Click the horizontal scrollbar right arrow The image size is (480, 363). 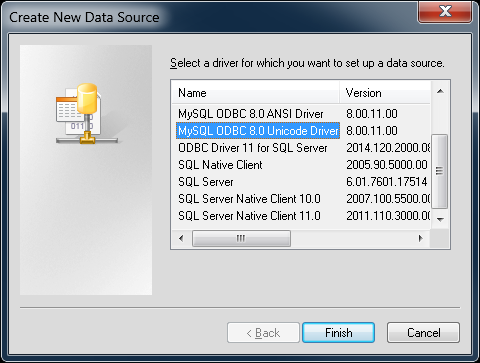pyautogui.click(x=420, y=239)
